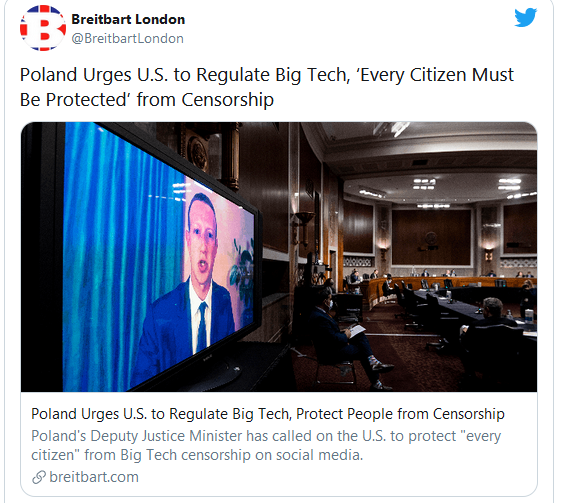Click description line 'citizen" from Big Tech censorship'
This screenshot has width=586, height=503.
coord(197,455)
